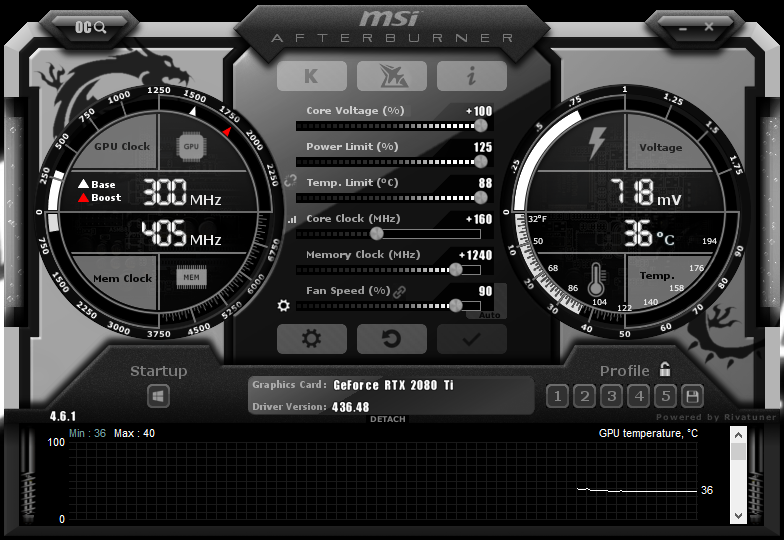Open fan speed gear settings icon
Image resolution: width=784 pixels, height=540 pixels.
click(x=284, y=306)
